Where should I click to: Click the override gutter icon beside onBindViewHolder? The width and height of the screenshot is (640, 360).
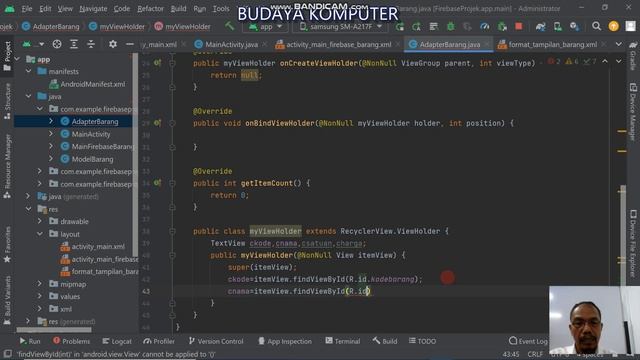[158, 123]
